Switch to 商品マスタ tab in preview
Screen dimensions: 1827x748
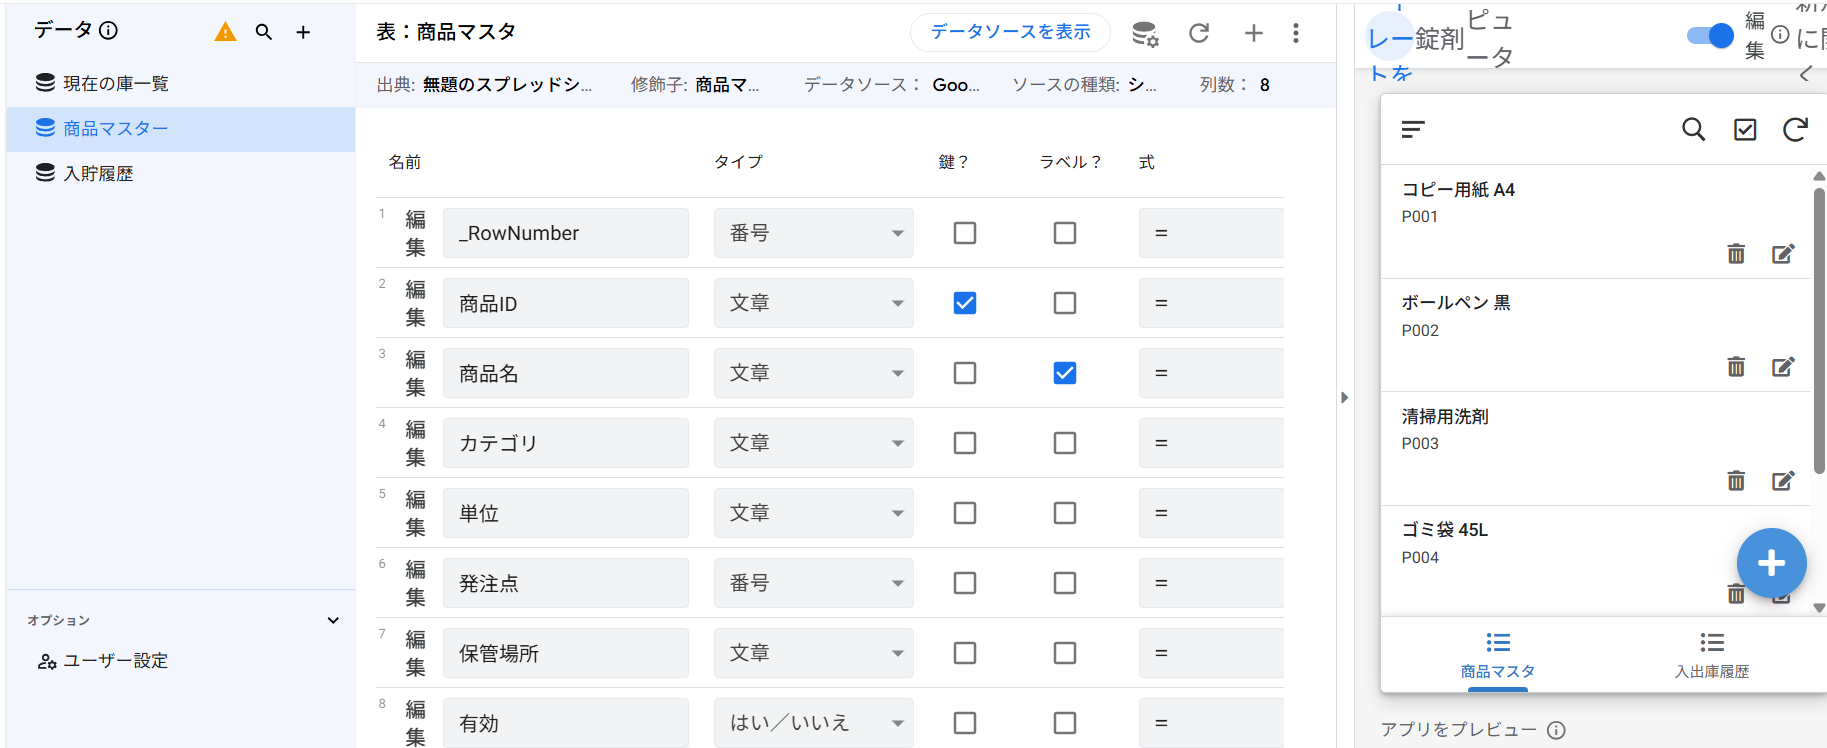click(1497, 655)
